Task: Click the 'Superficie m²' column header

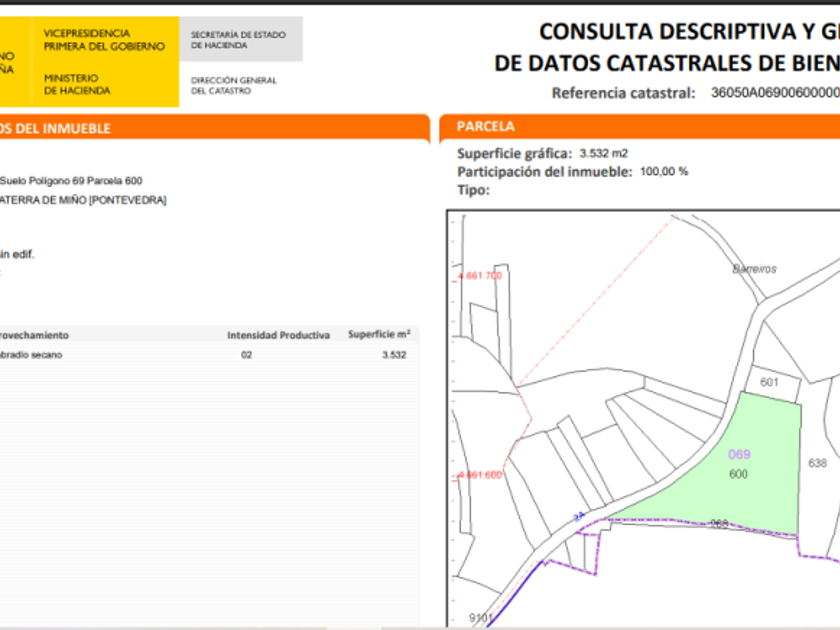Action: [x=379, y=334]
